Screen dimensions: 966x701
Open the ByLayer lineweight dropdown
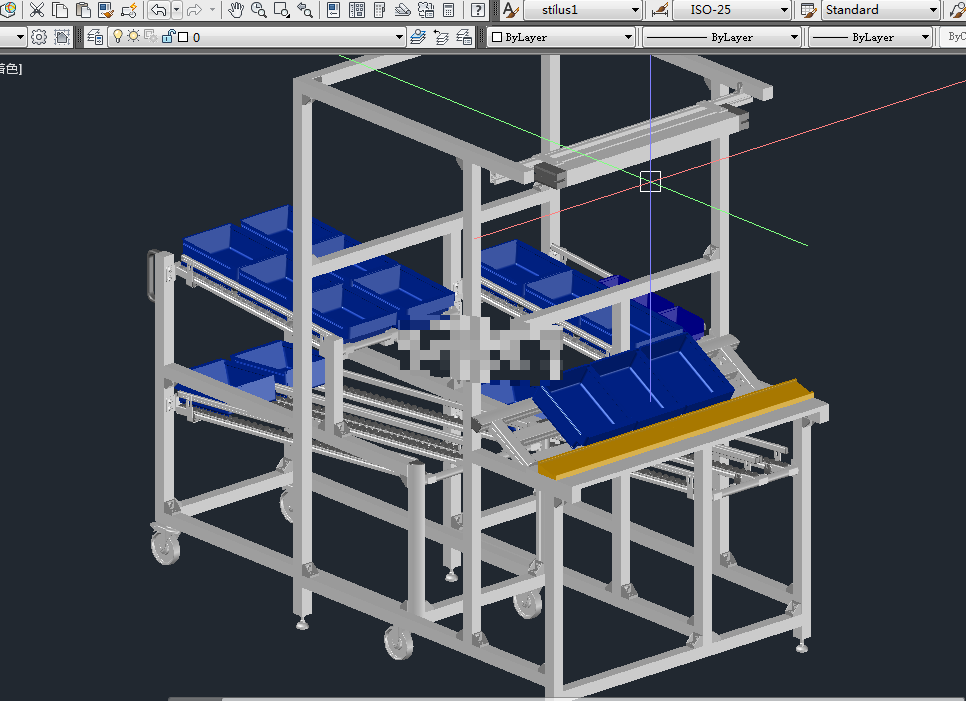pos(870,37)
